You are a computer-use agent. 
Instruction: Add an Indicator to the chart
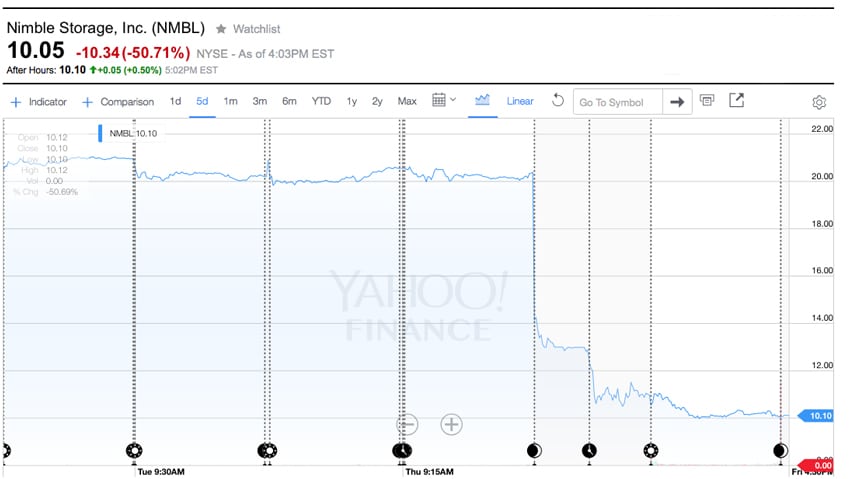click(x=38, y=102)
